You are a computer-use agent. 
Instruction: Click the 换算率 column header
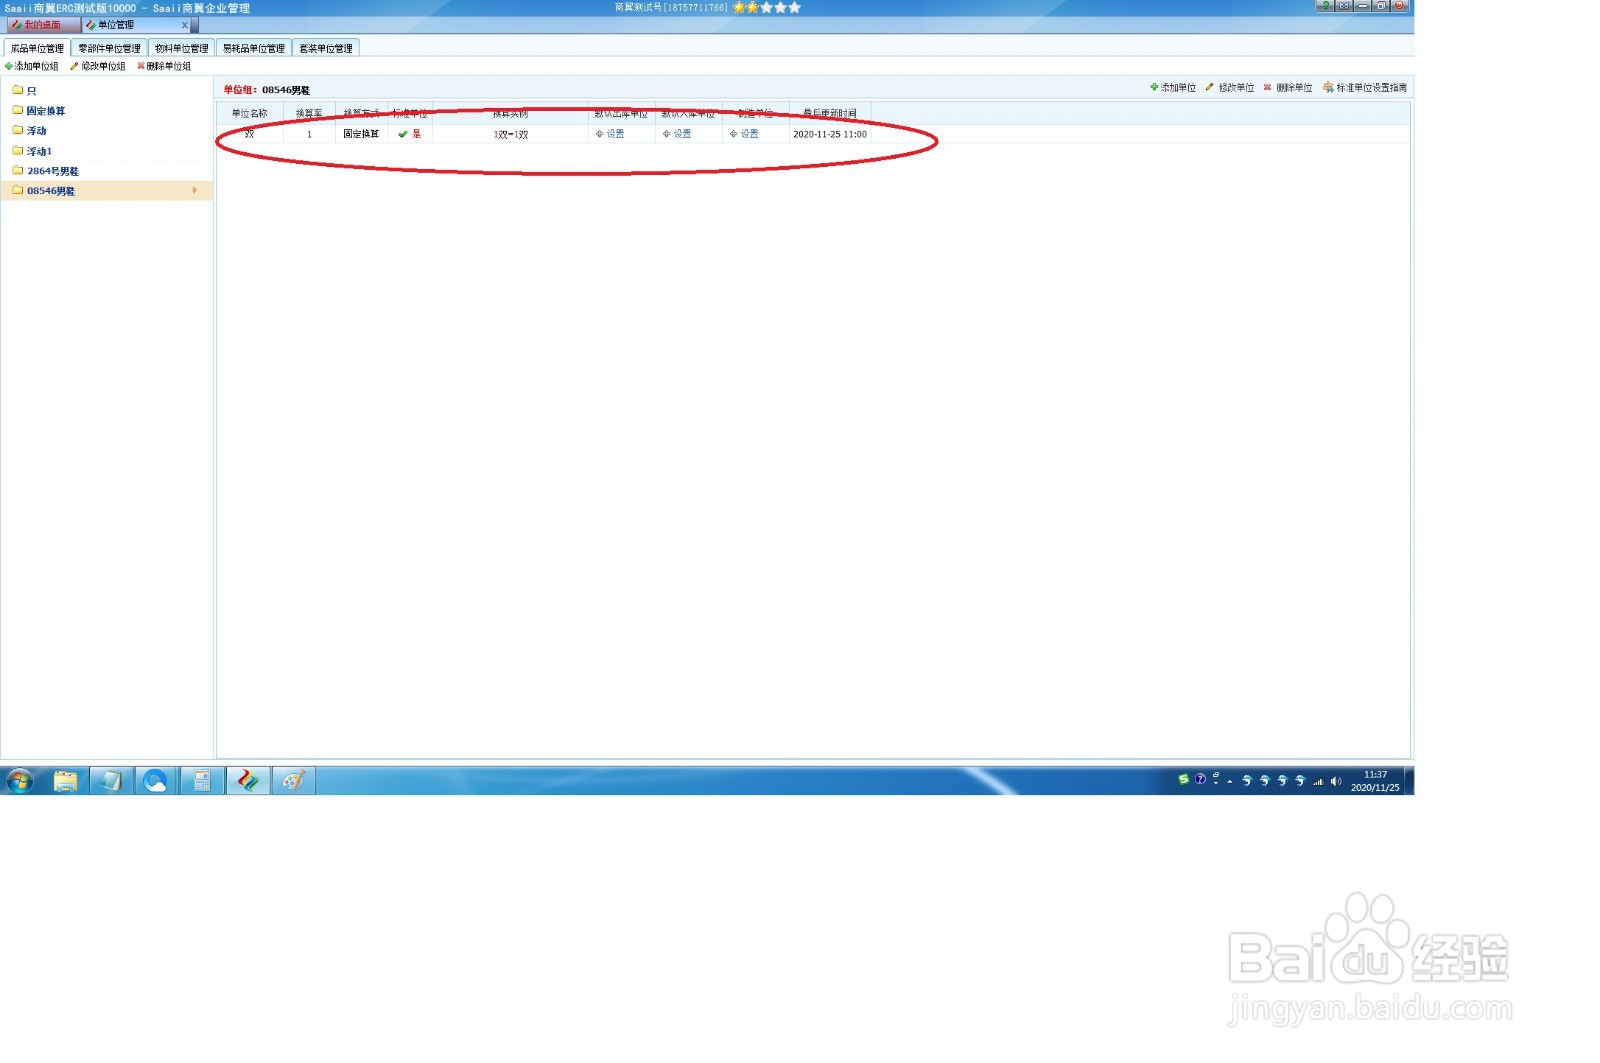(x=309, y=113)
